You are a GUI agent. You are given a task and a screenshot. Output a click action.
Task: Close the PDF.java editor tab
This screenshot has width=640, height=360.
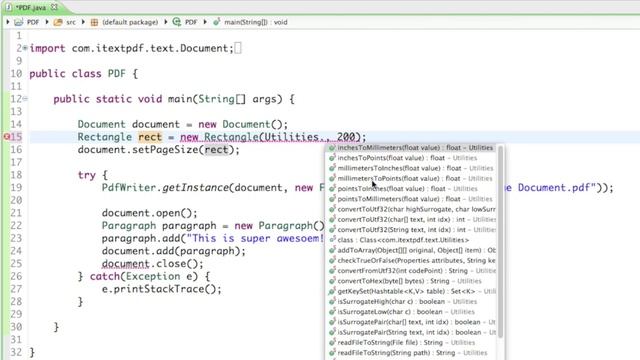[x=54, y=7]
